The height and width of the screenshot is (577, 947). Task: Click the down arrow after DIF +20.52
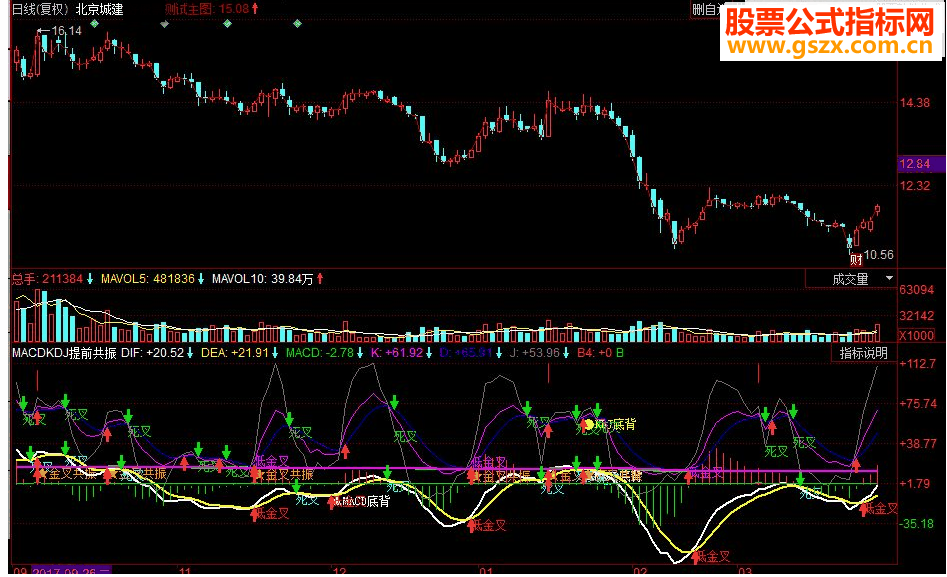pyautogui.click(x=190, y=352)
